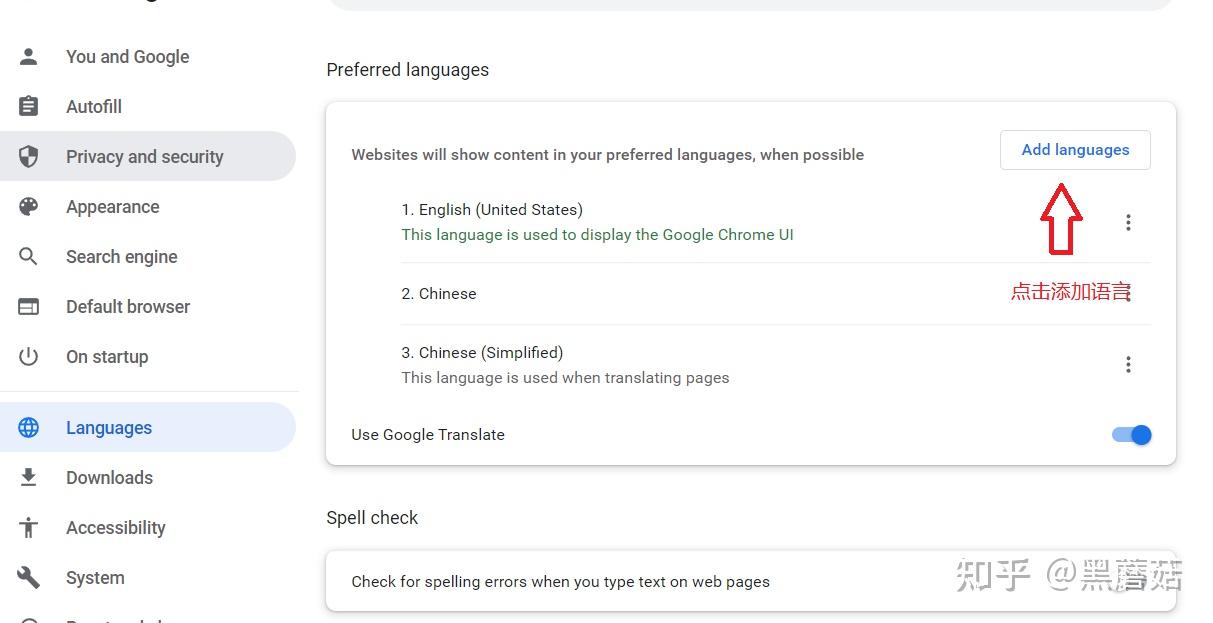Click the Accessibility figure icon
This screenshot has width=1213, height=623.
pos(29,528)
